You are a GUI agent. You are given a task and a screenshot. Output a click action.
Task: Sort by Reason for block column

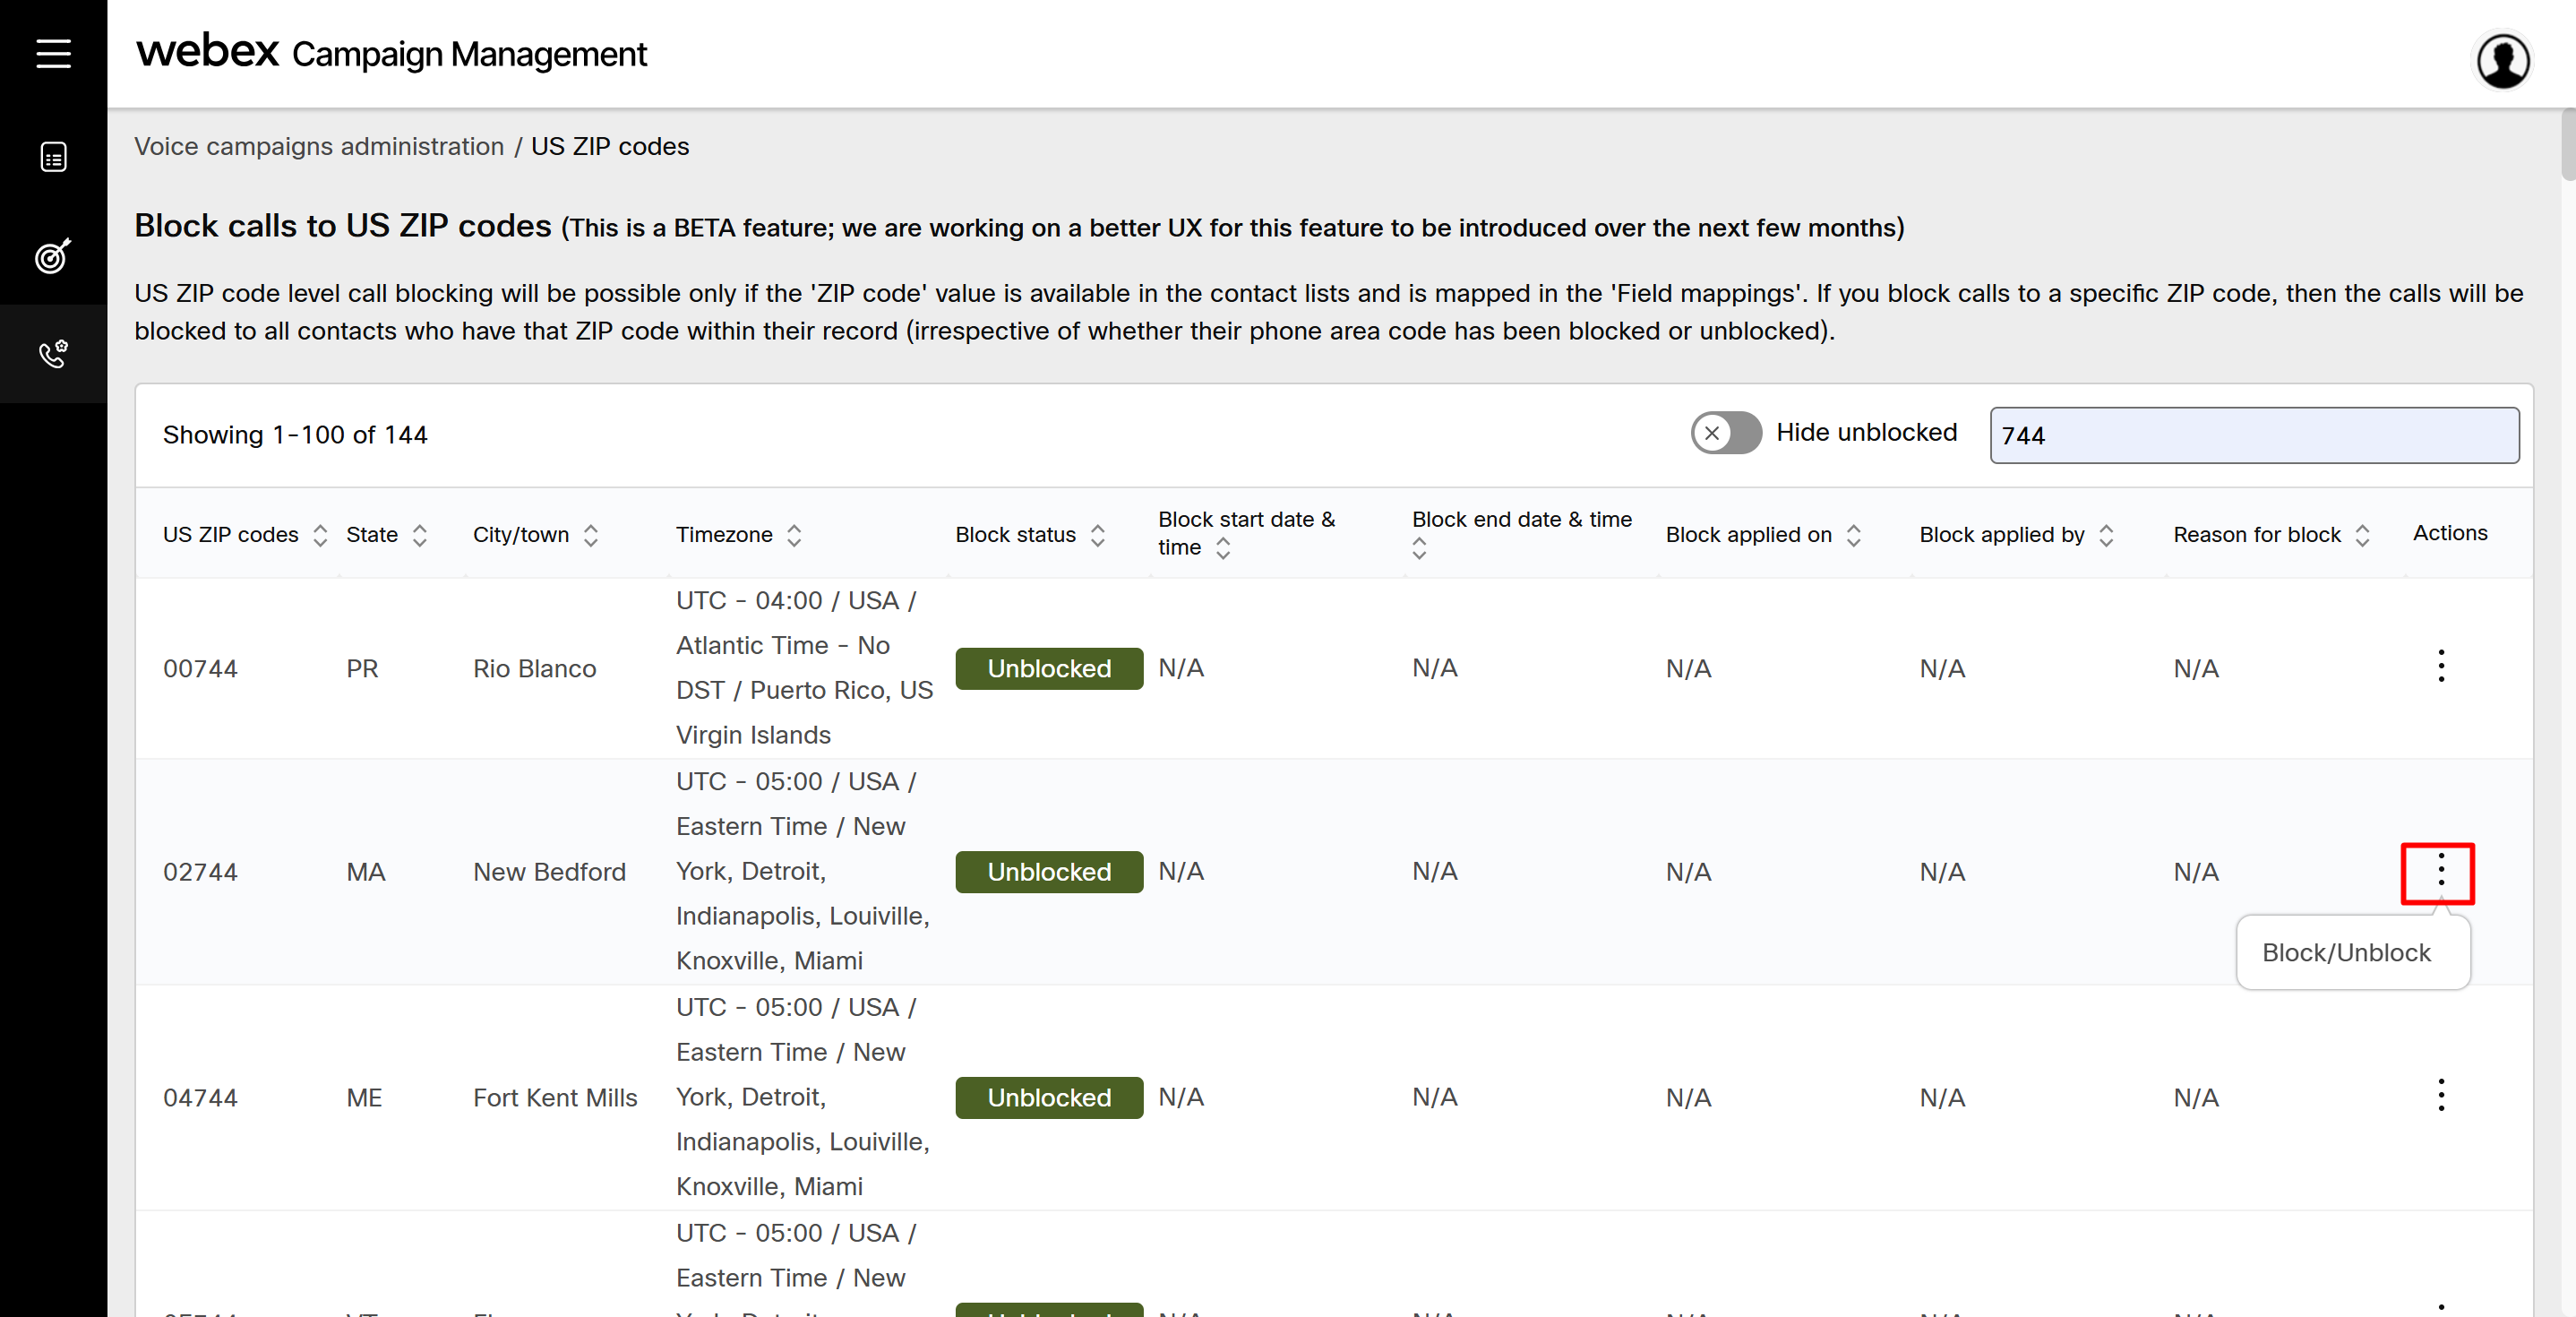point(2362,535)
